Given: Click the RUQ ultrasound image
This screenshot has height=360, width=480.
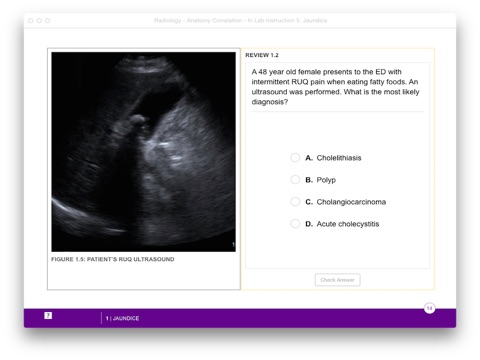Looking at the screenshot, I should coord(143,152).
